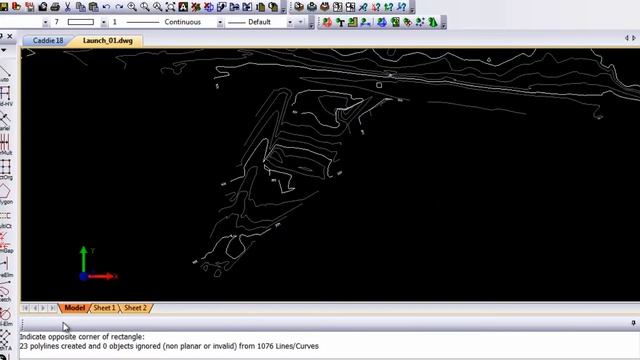Go to the last layout tab arrow
640x360 pixels.
tap(52, 308)
